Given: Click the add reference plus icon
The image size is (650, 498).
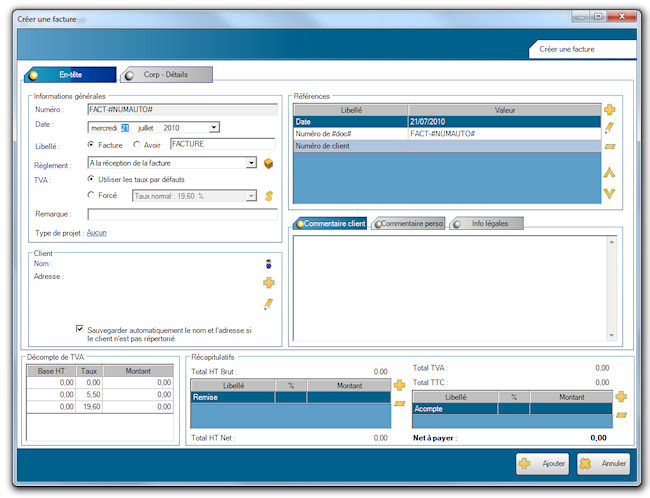Looking at the screenshot, I should [x=609, y=109].
